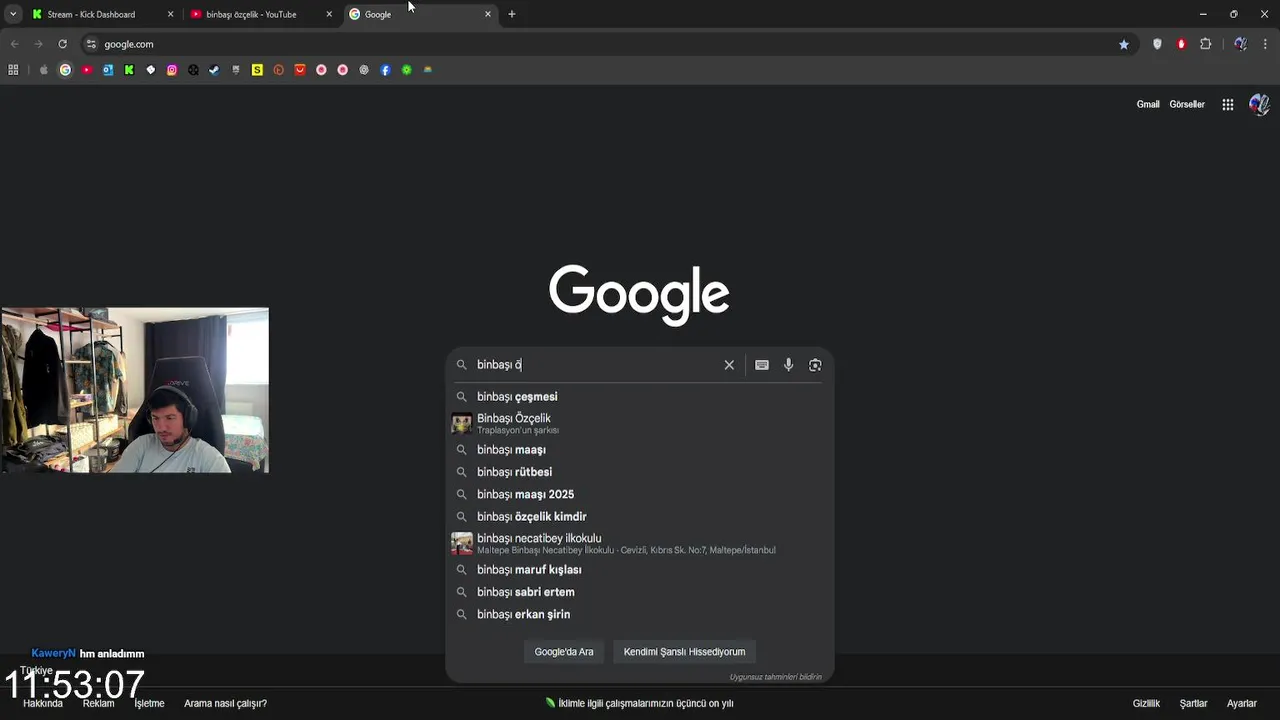The image size is (1280, 720).
Task: Select suggestion binbaşı maaşı
Action: 639,450
